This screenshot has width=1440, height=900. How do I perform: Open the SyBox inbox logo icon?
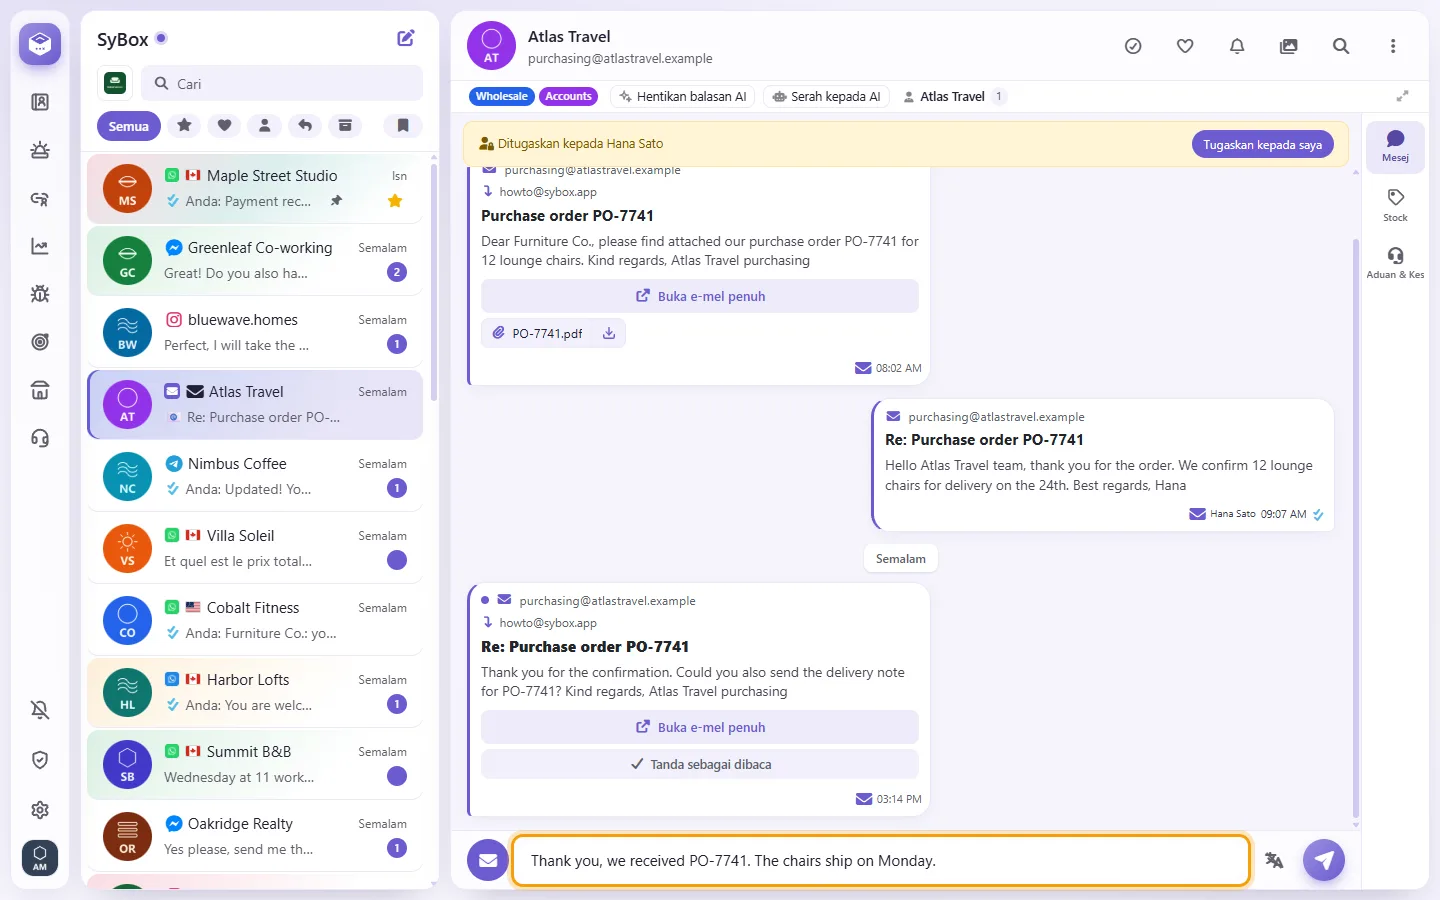(40, 44)
